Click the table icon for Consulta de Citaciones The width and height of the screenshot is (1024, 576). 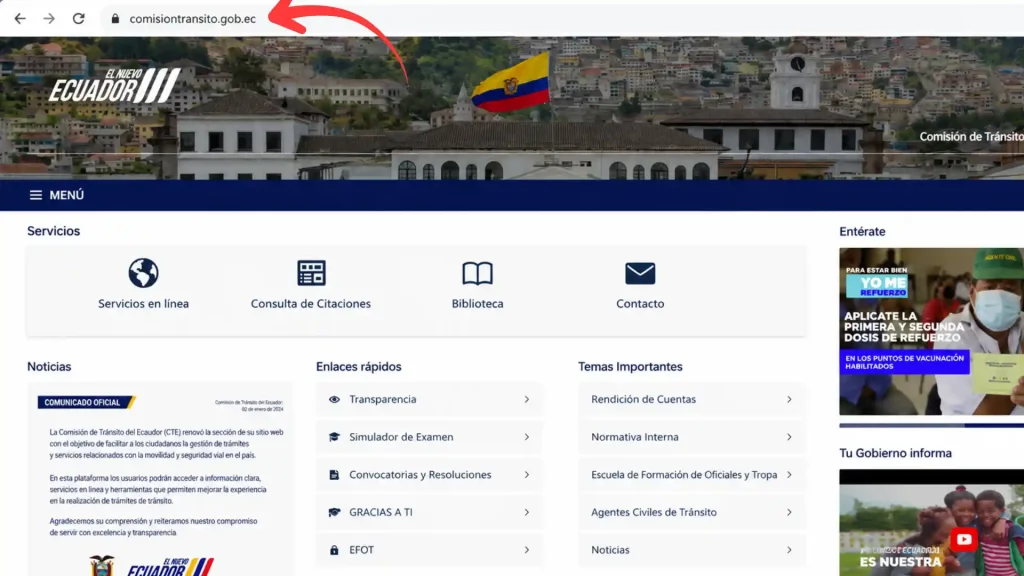(311, 273)
